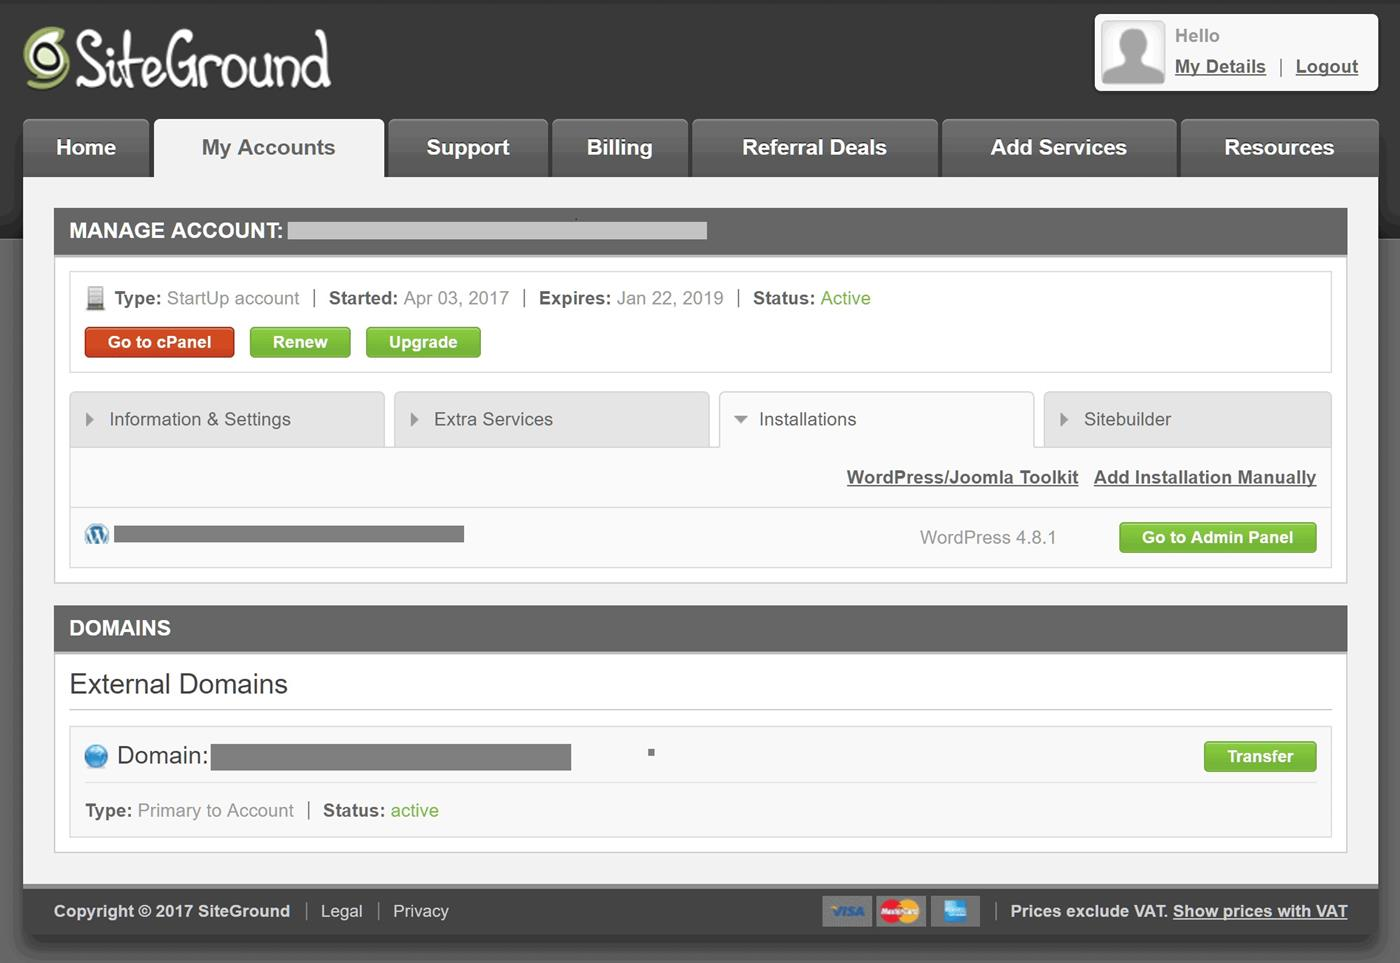Open the Home tab

86,148
